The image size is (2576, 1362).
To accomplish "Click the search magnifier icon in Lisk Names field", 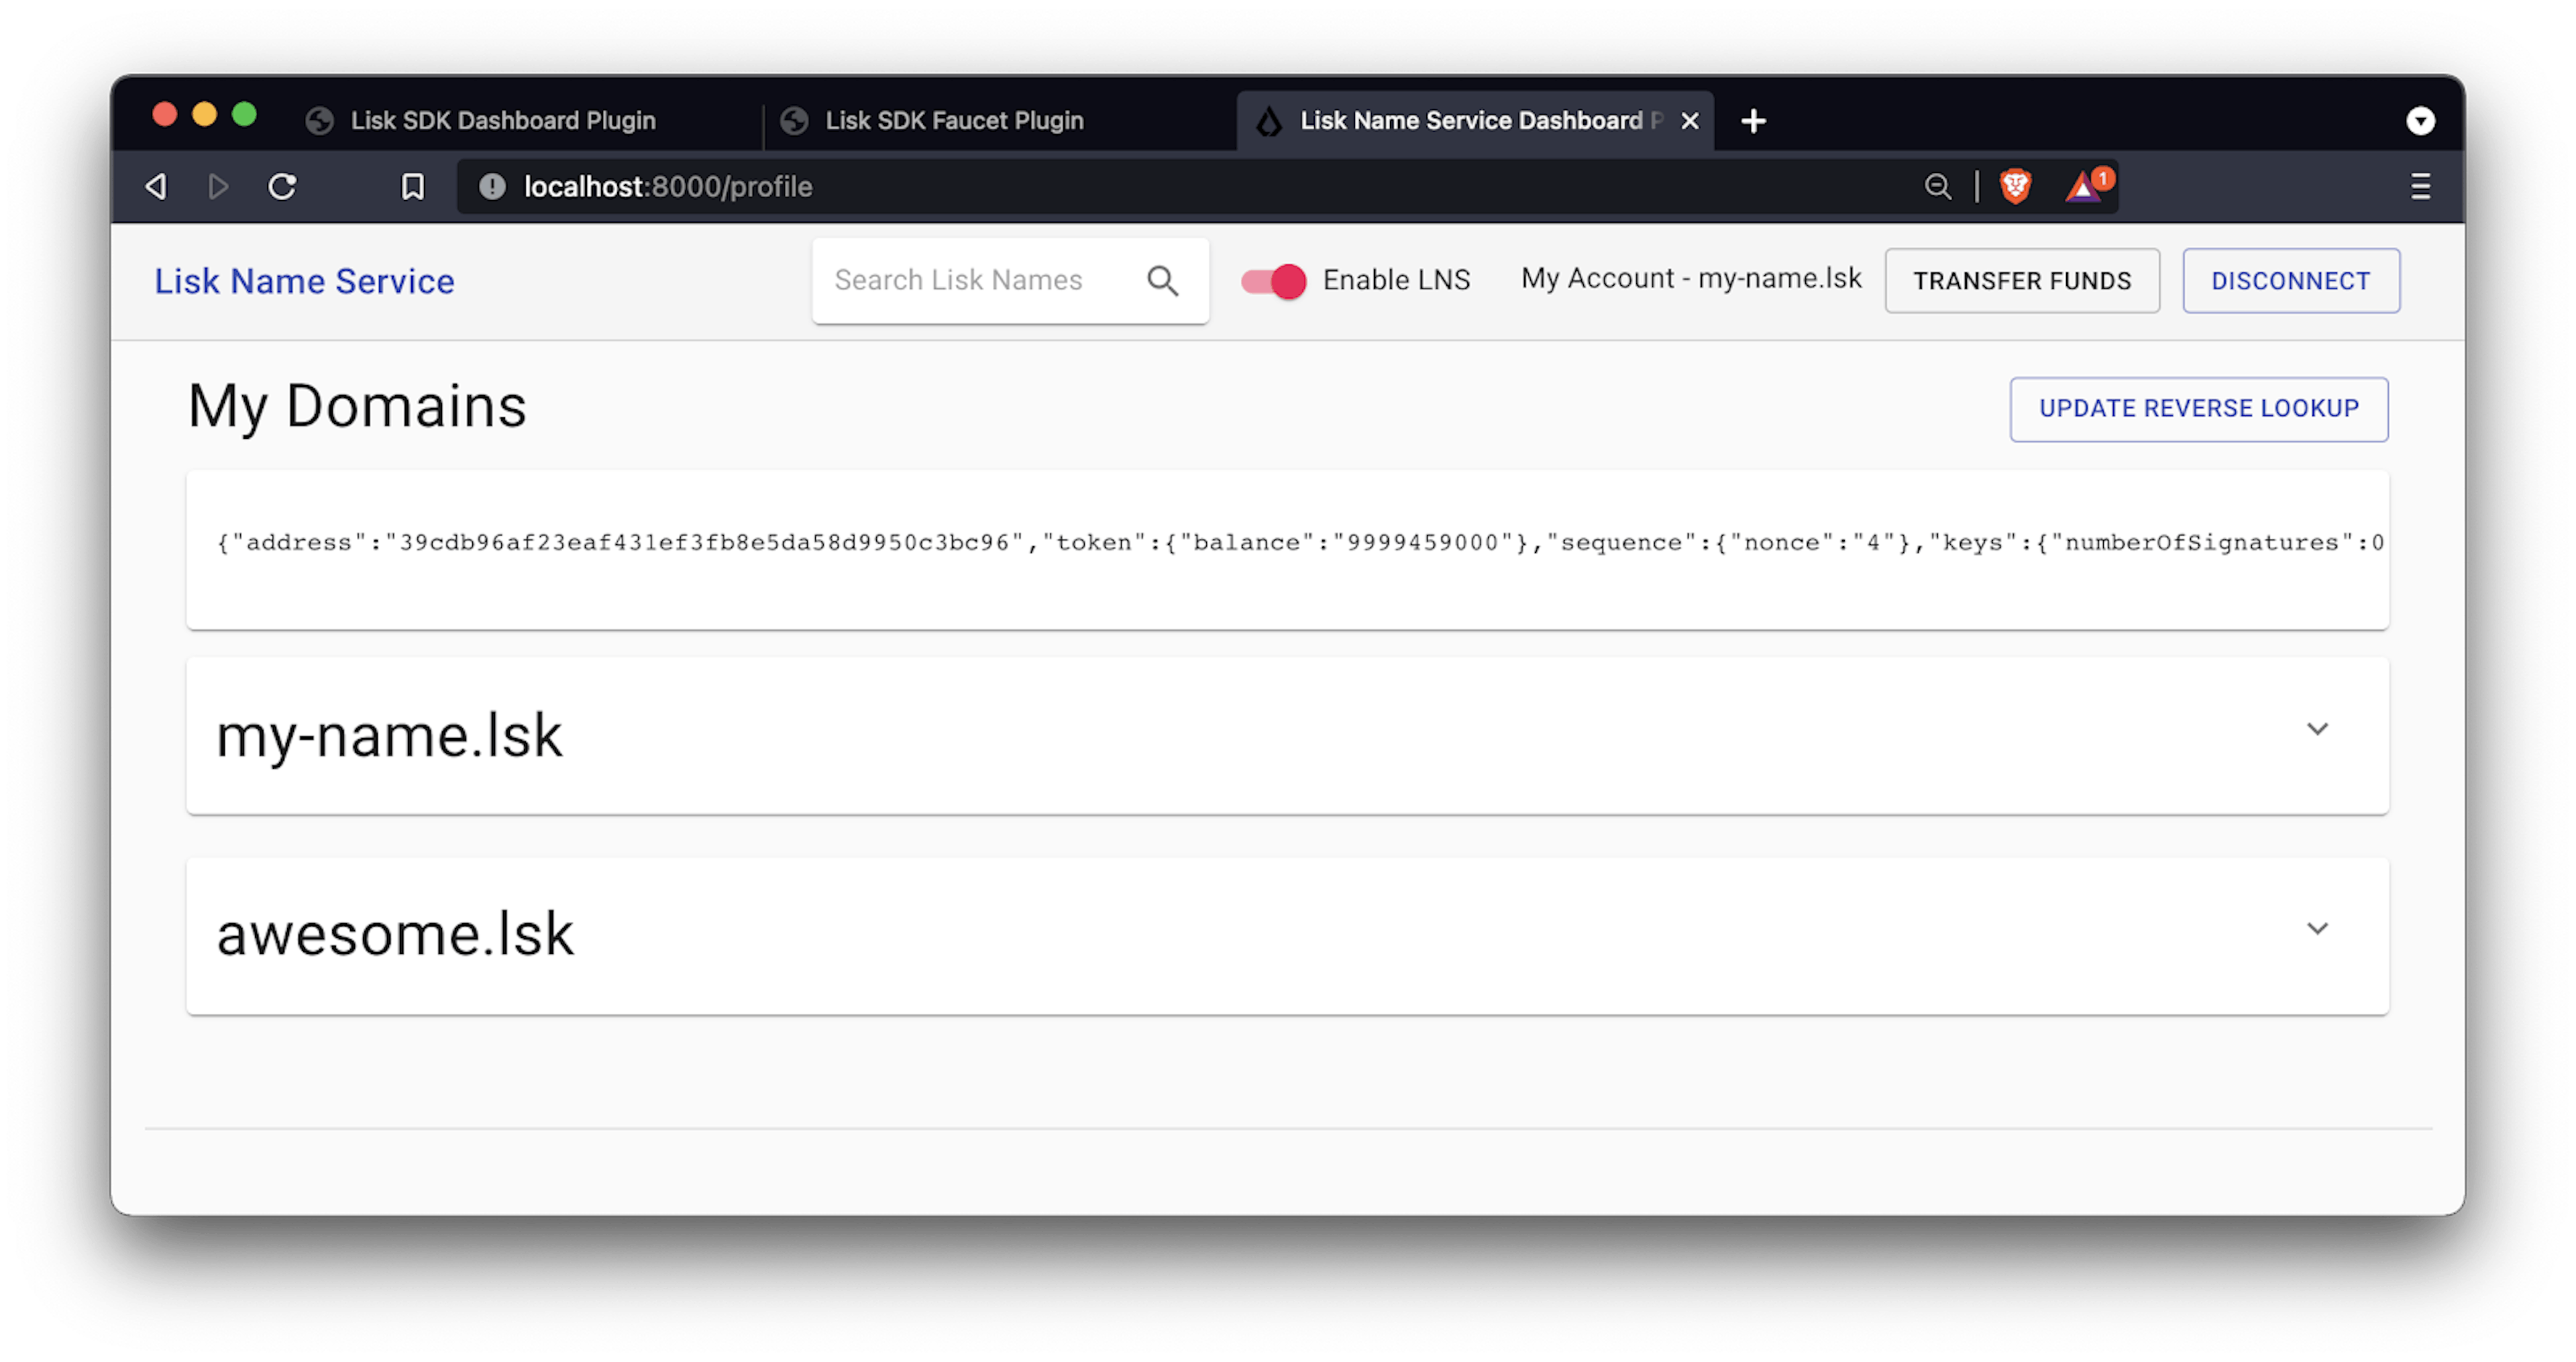I will point(1162,281).
